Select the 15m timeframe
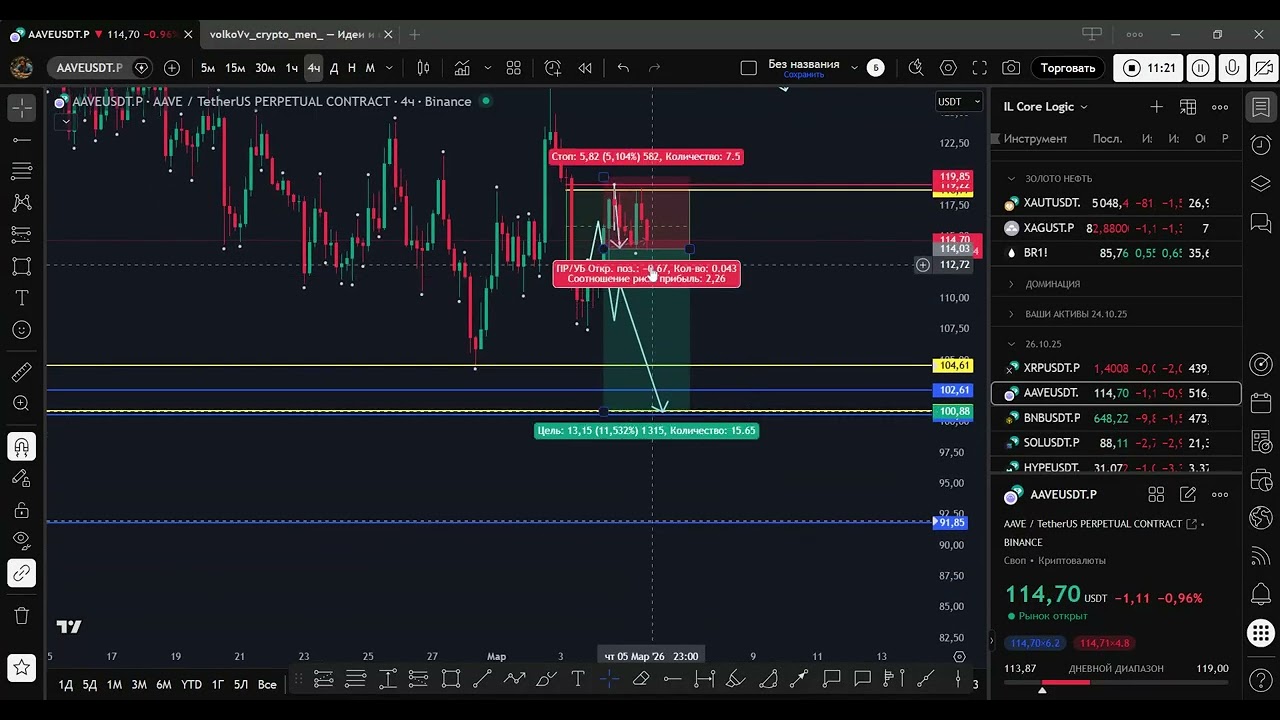1280x720 pixels. [x=235, y=68]
